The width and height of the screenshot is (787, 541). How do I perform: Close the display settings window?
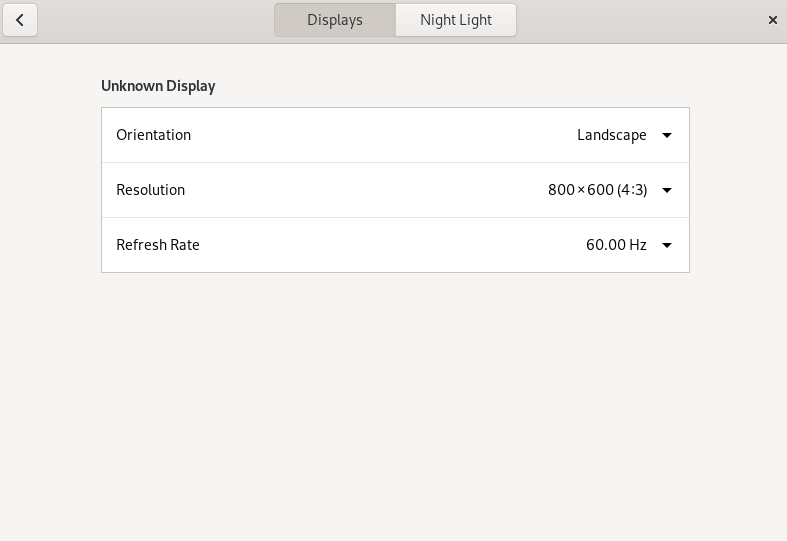click(x=772, y=20)
